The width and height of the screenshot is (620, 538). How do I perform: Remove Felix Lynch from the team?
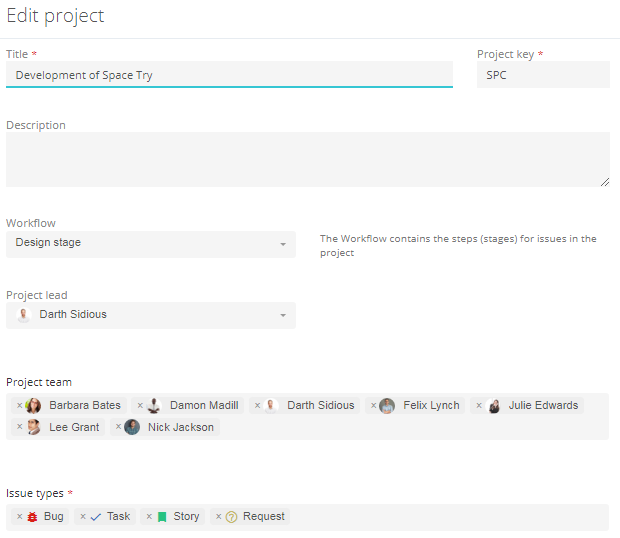(373, 406)
